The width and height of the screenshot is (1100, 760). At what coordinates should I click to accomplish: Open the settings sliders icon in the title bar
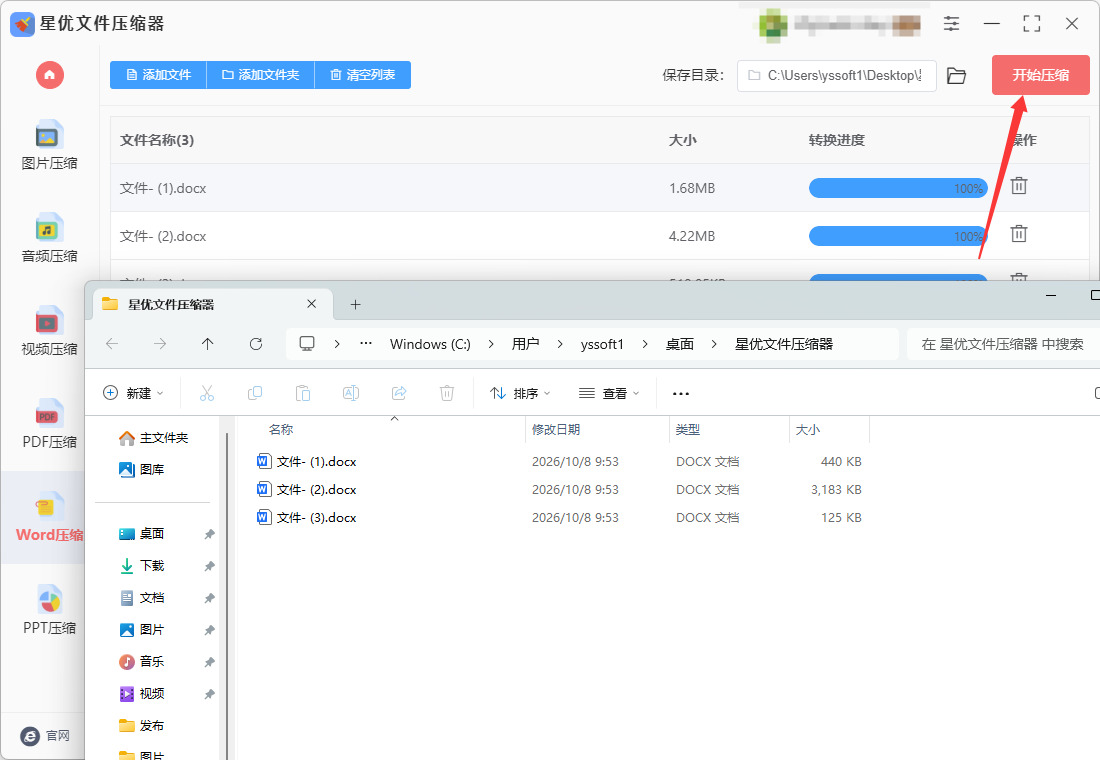coord(951,23)
